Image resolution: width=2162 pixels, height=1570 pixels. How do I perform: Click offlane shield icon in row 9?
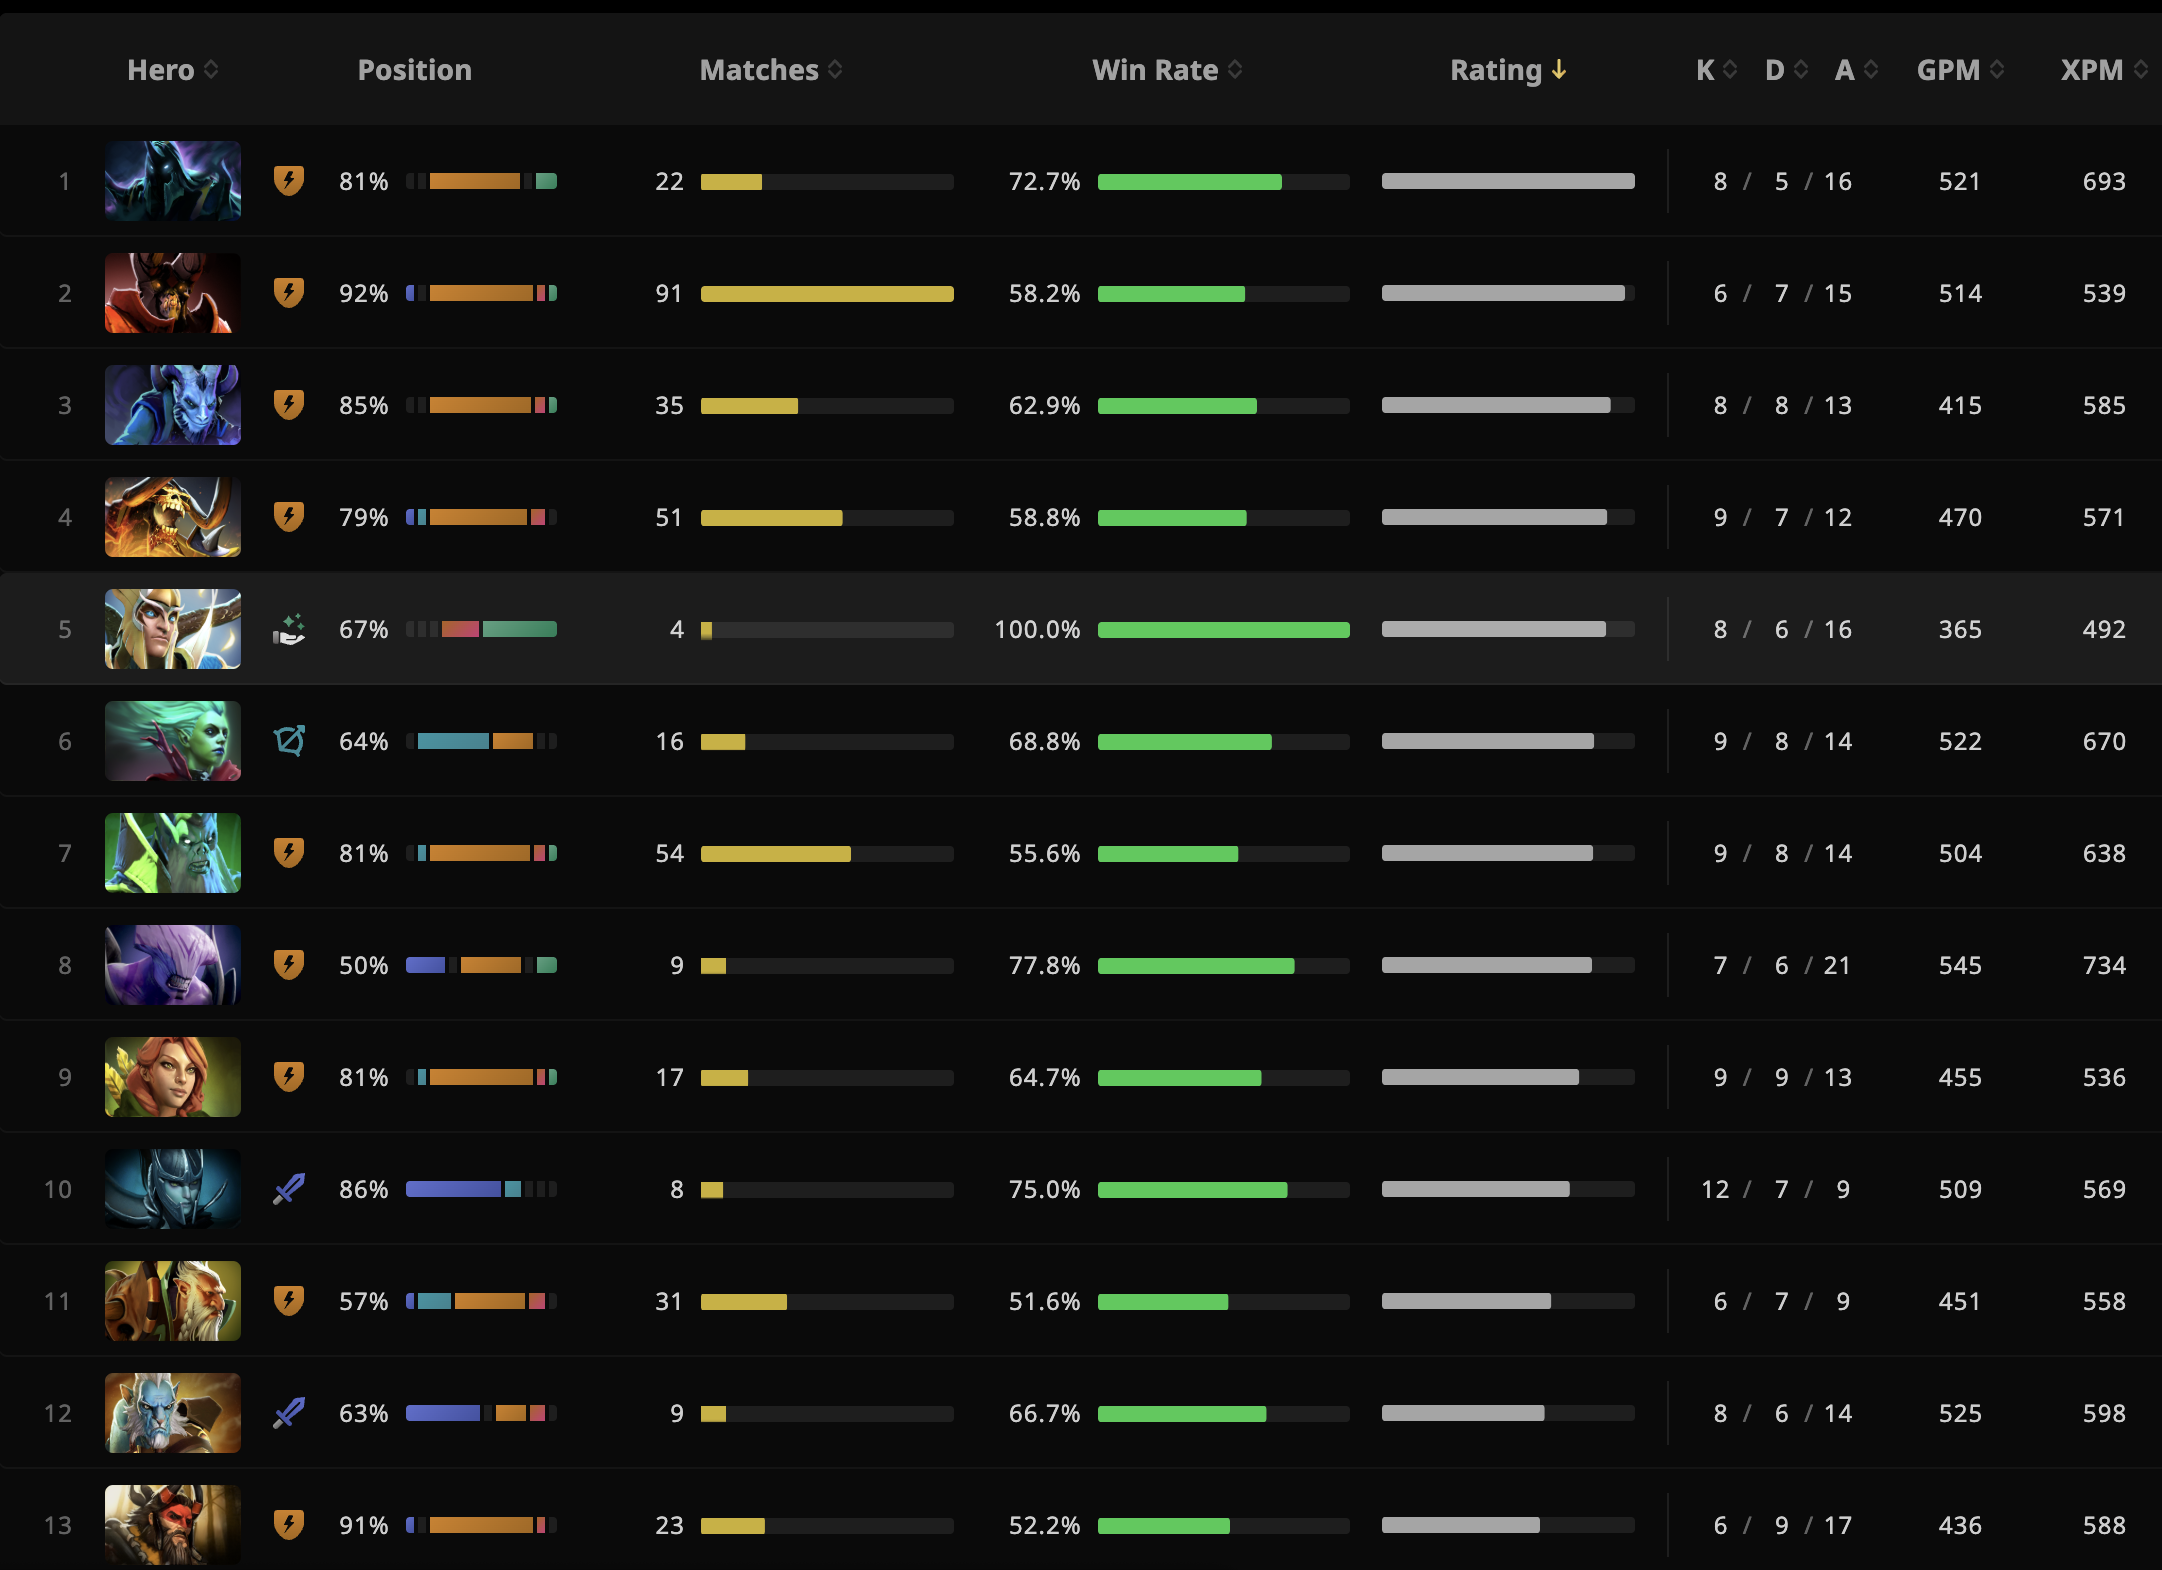point(289,1077)
